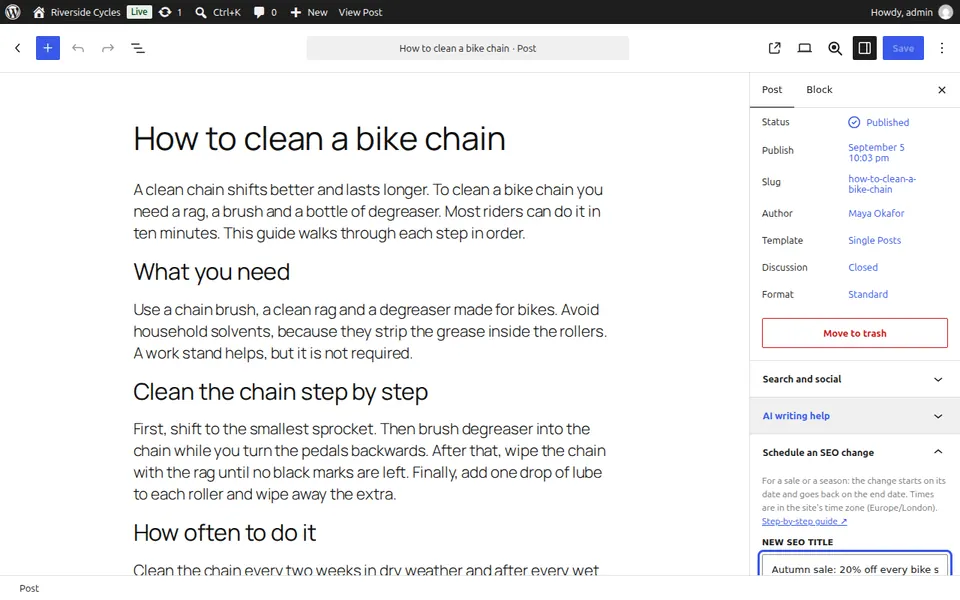Viewport: 960px width, 600px height.
Task: Click the Live site status badge
Action: coord(139,12)
